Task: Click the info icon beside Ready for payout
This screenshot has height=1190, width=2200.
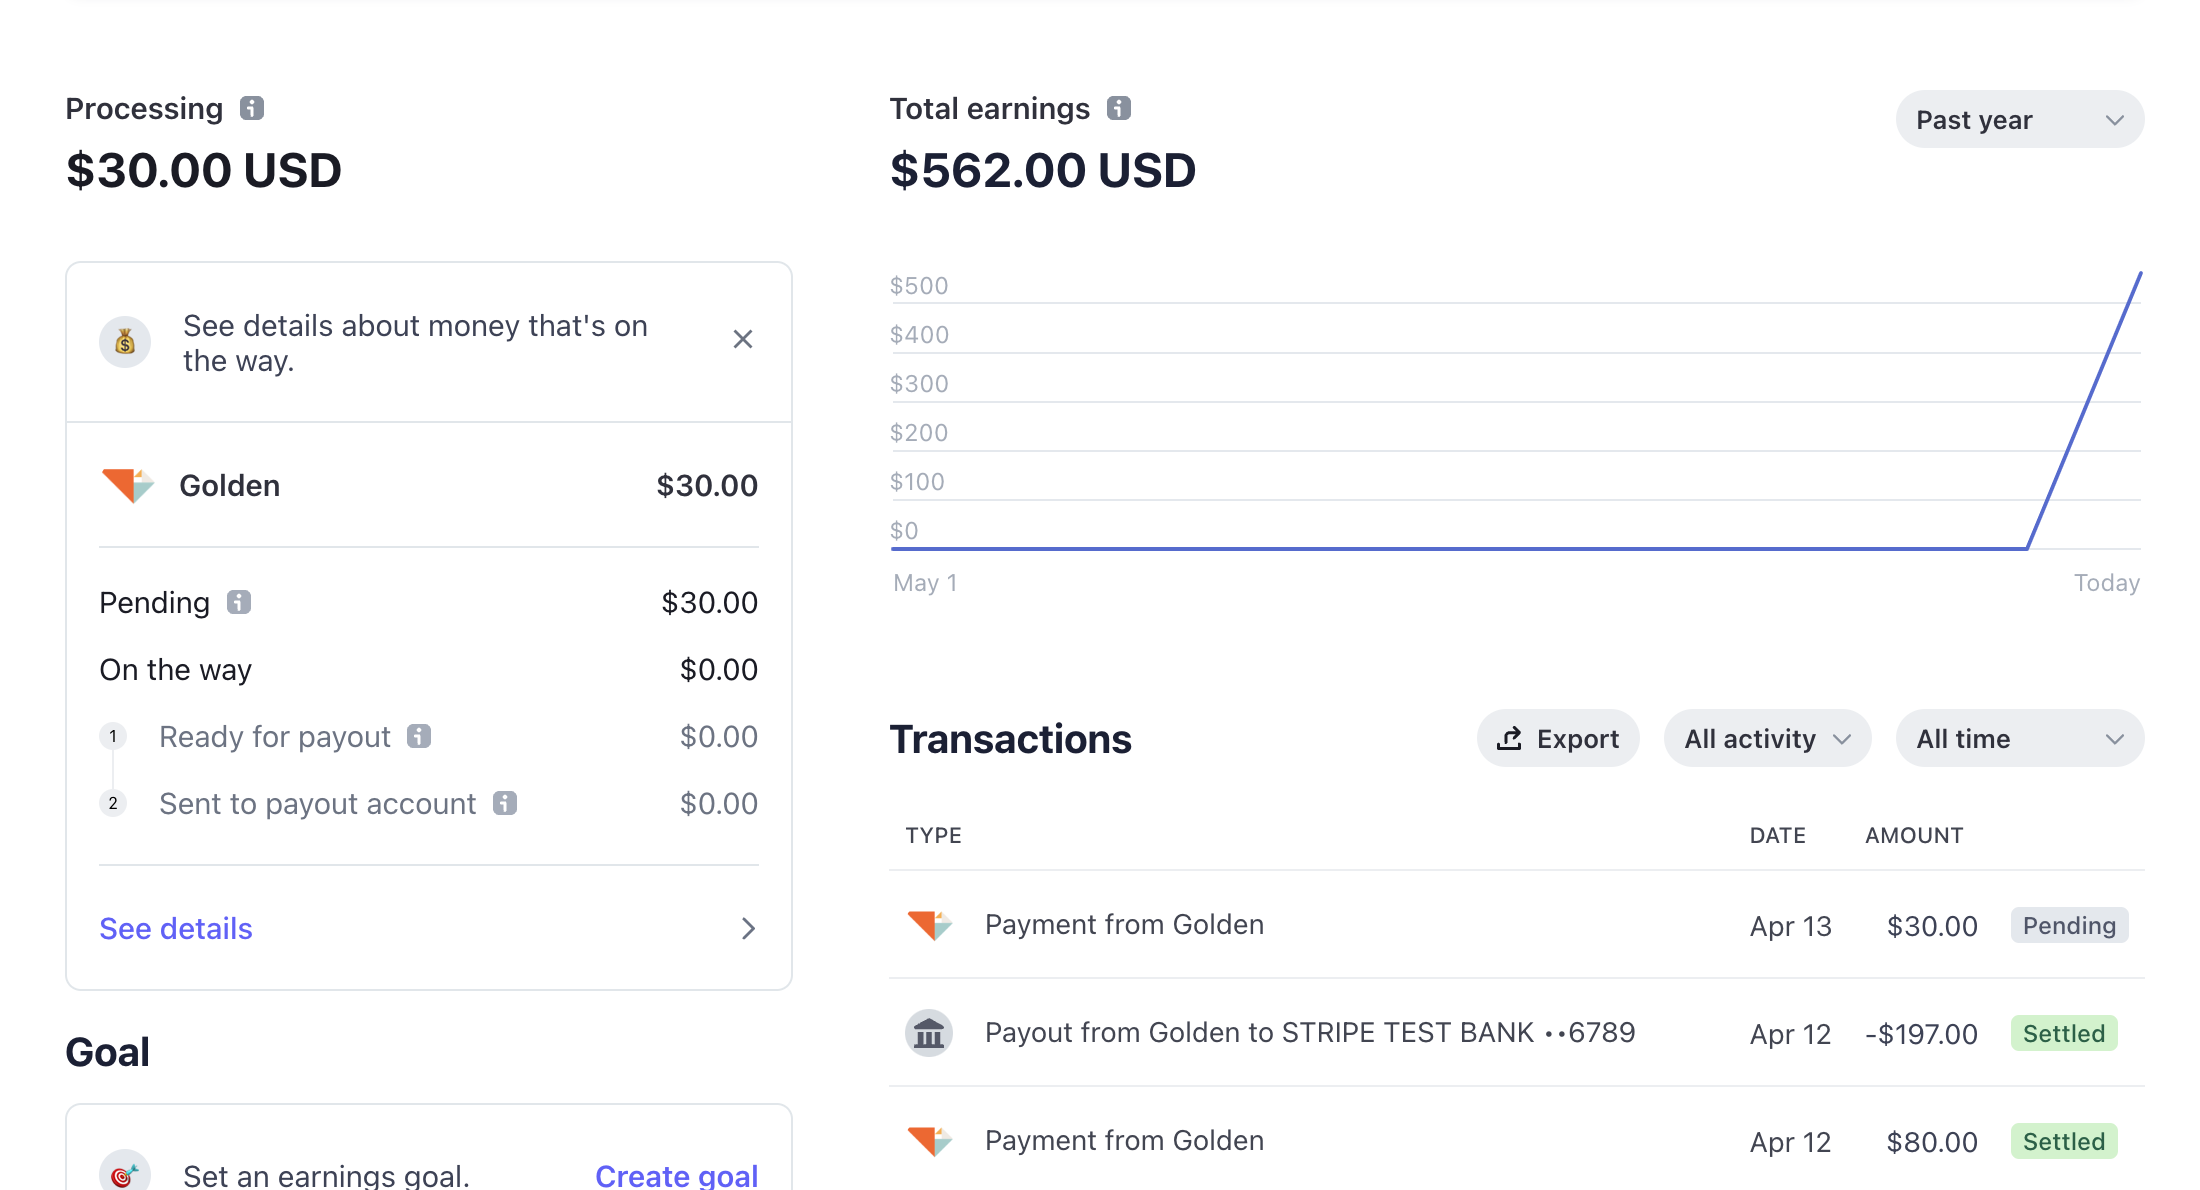Action: pos(419,736)
